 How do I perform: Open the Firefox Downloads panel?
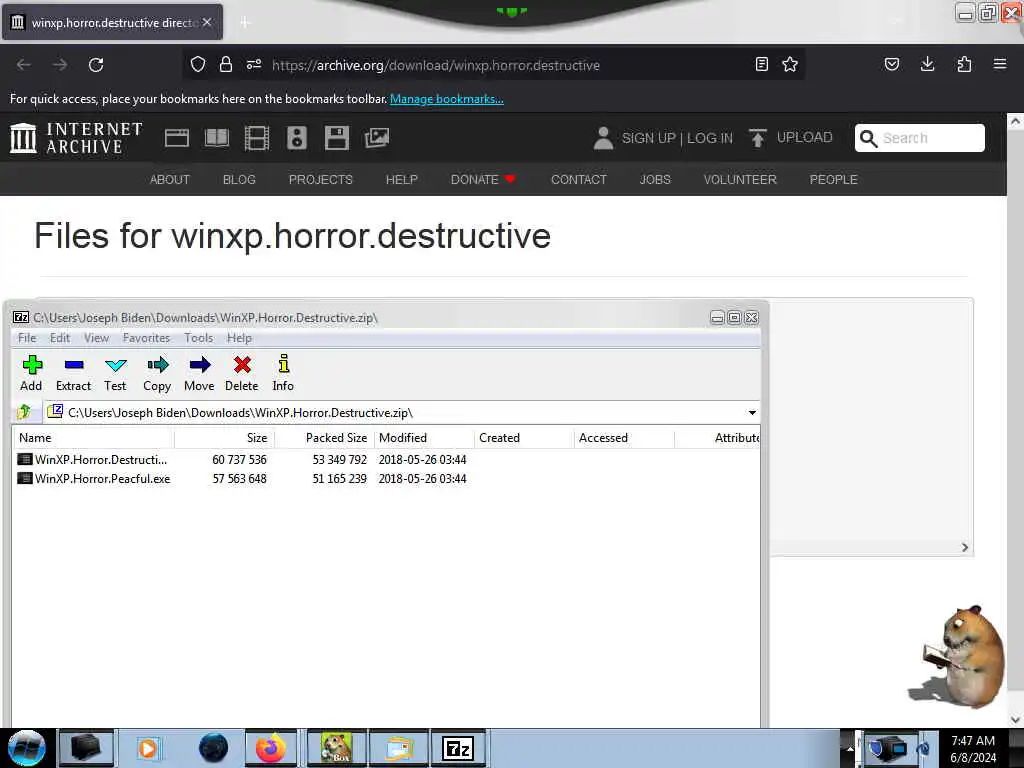tap(927, 64)
